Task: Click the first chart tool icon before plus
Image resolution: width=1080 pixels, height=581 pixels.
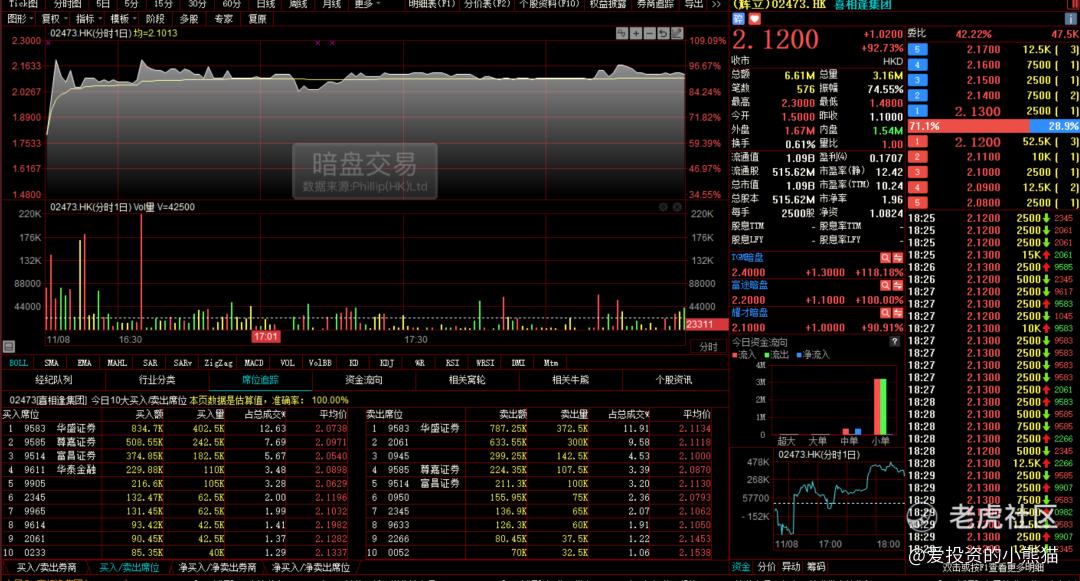Action: [622, 33]
